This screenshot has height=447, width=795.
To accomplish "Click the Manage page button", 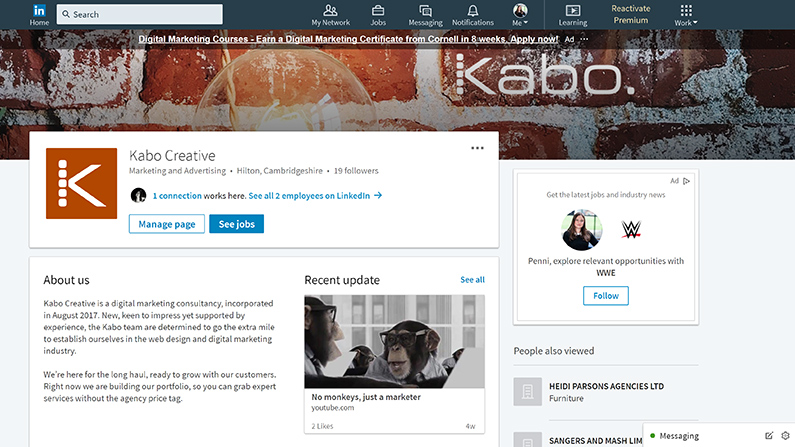I will tap(167, 224).
